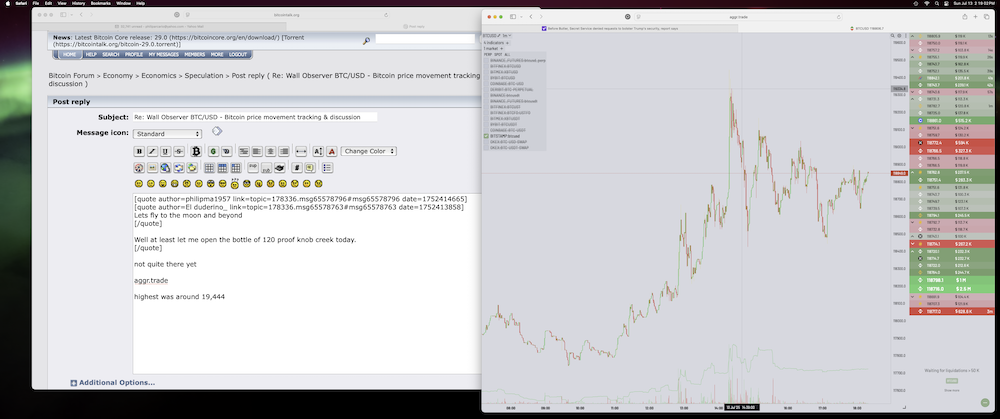Insert superscript tag
This screenshot has width=1000, height=419.
[x=253, y=168]
